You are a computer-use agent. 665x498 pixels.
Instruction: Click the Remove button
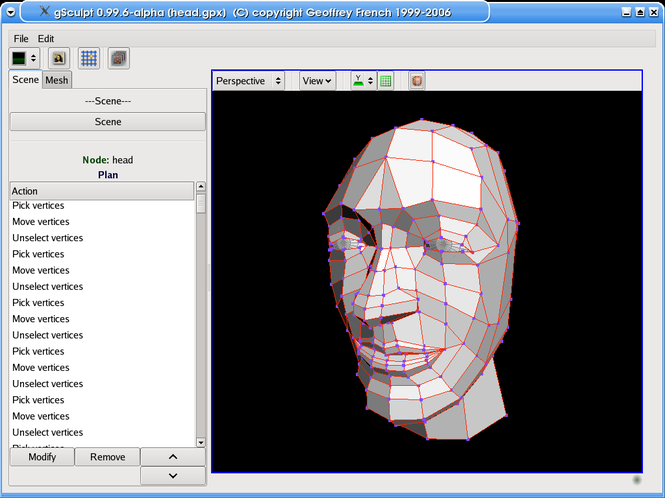[107, 457]
